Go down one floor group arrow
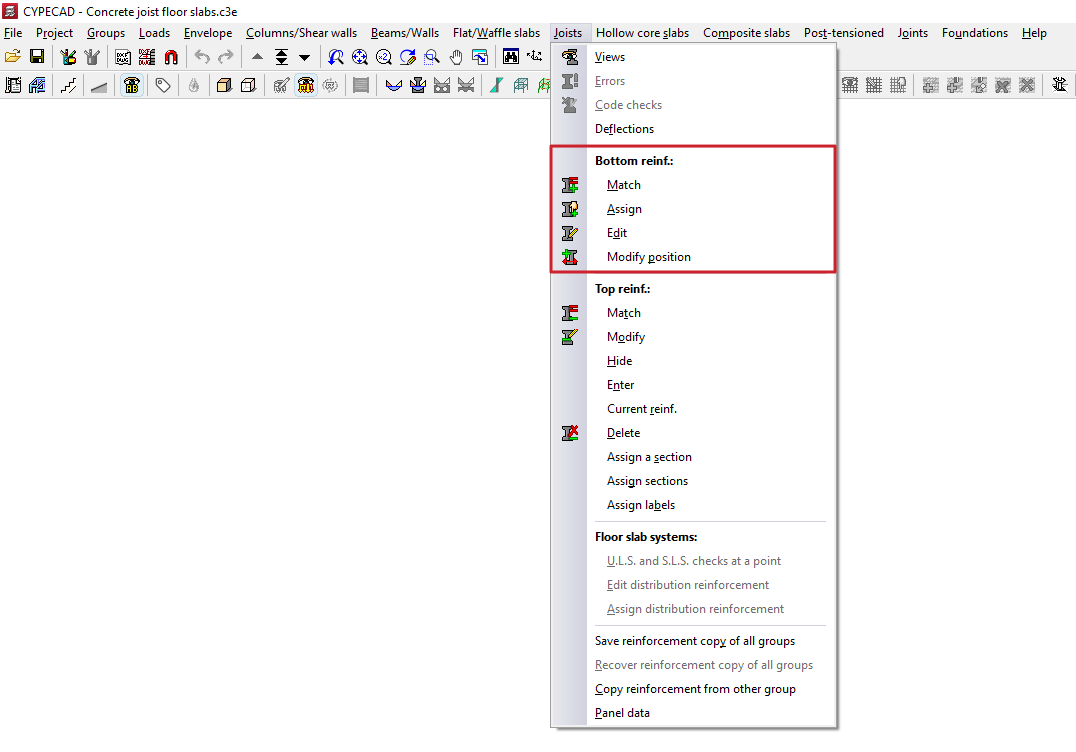The image size is (1076, 752). point(305,57)
